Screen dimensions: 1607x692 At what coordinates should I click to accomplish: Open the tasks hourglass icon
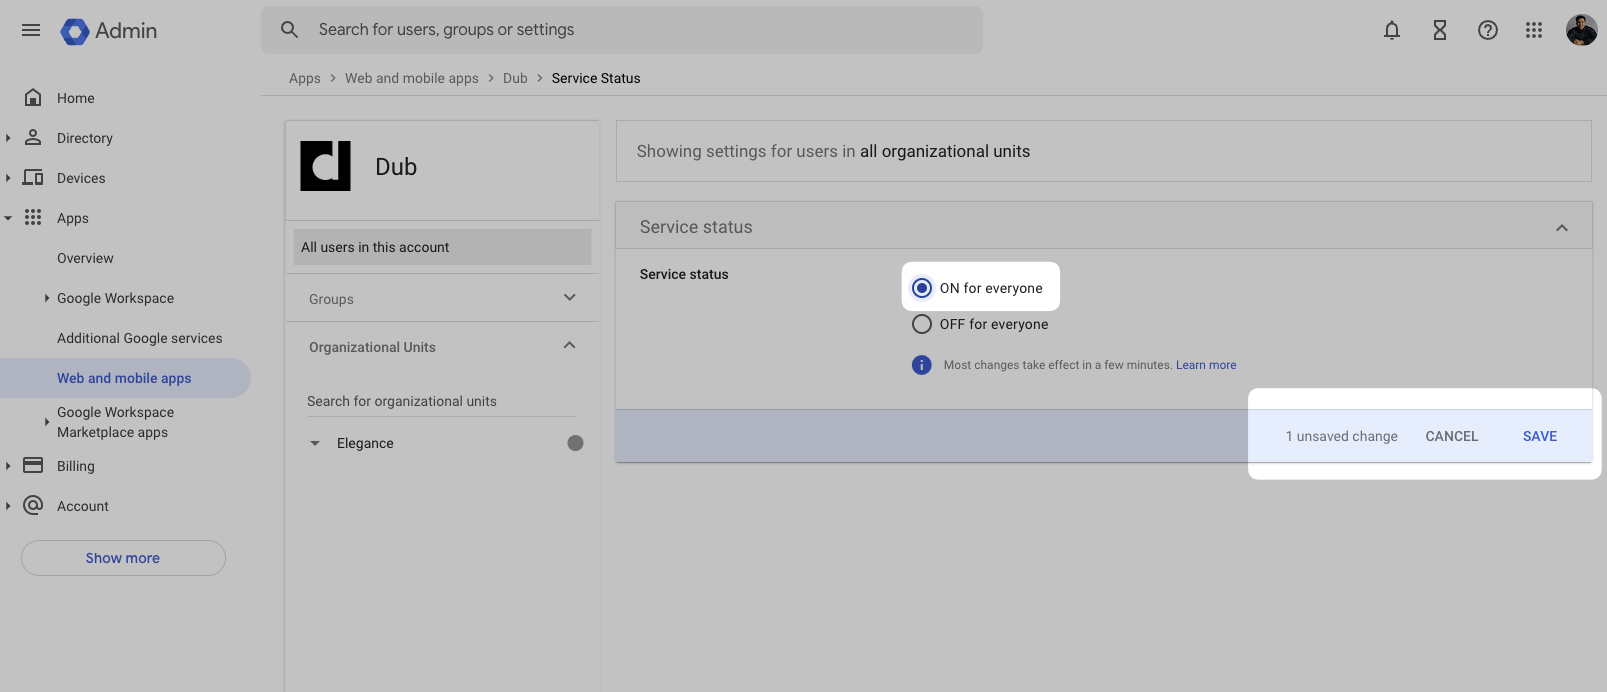(1440, 30)
